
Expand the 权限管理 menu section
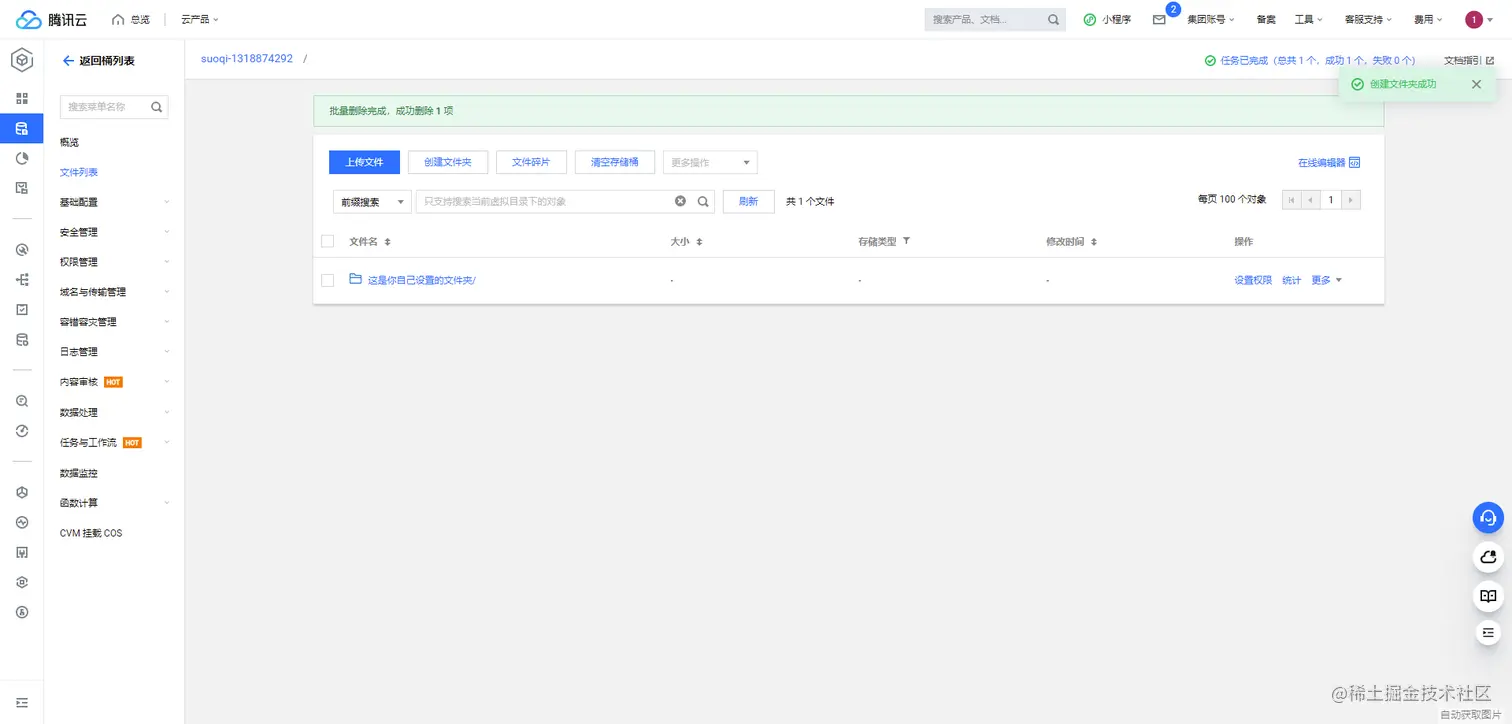click(114, 262)
